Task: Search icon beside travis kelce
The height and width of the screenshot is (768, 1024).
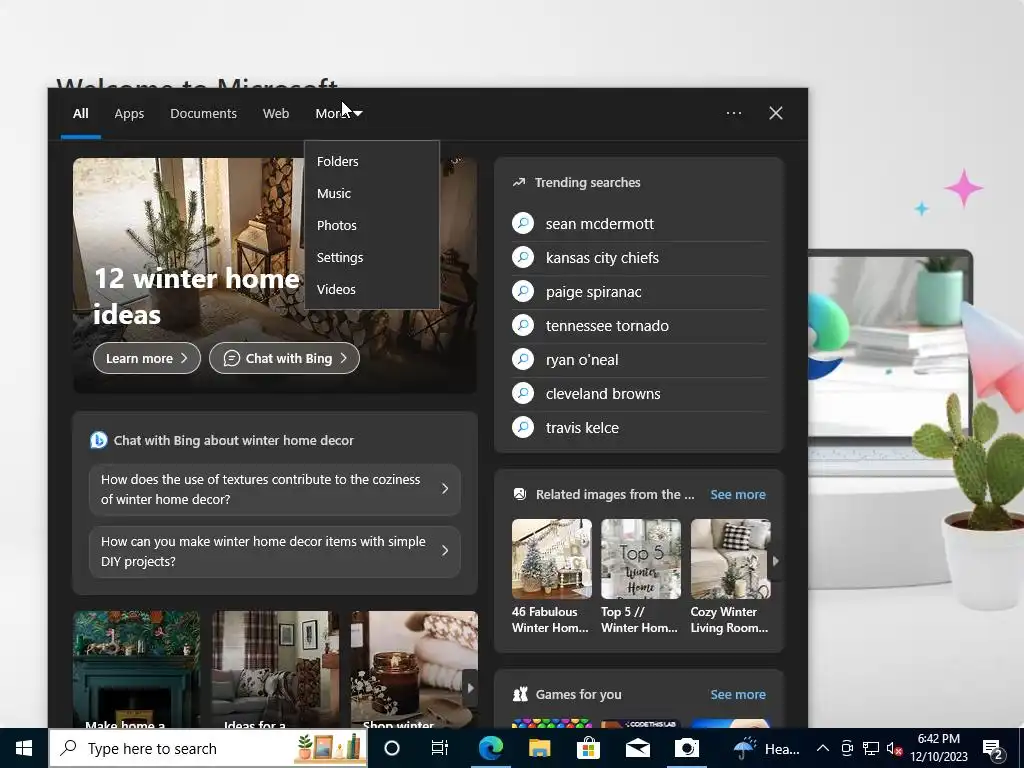Action: pos(523,427)
